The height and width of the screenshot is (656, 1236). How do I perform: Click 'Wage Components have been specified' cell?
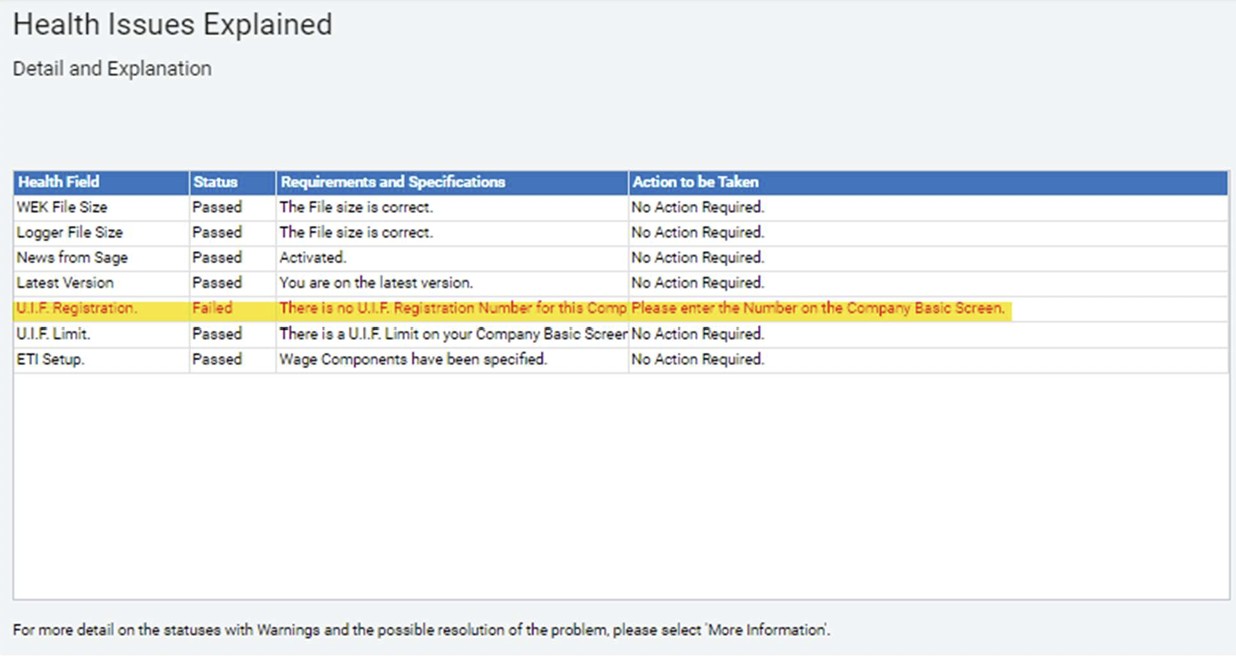point(413,359)
